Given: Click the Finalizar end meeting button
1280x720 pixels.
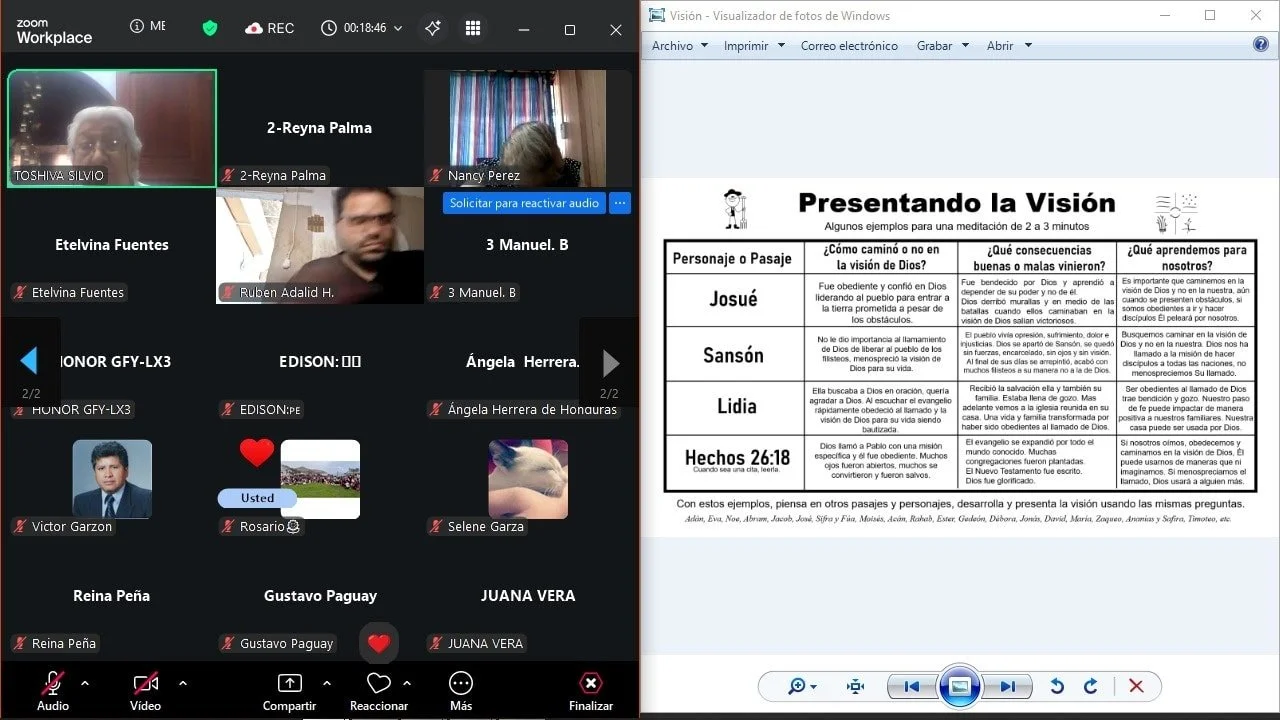Looking at the screenshot, I should (591, 690).
